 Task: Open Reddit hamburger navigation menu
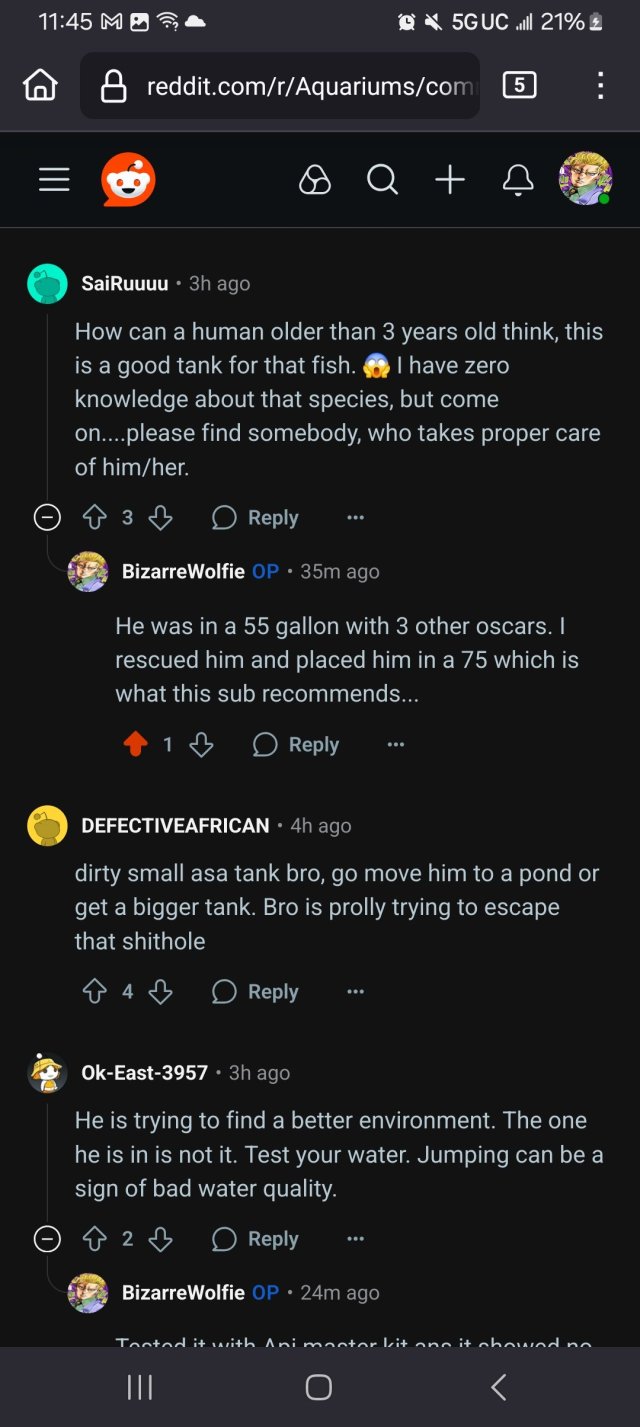pyautogui.click(x=54, y=180)
